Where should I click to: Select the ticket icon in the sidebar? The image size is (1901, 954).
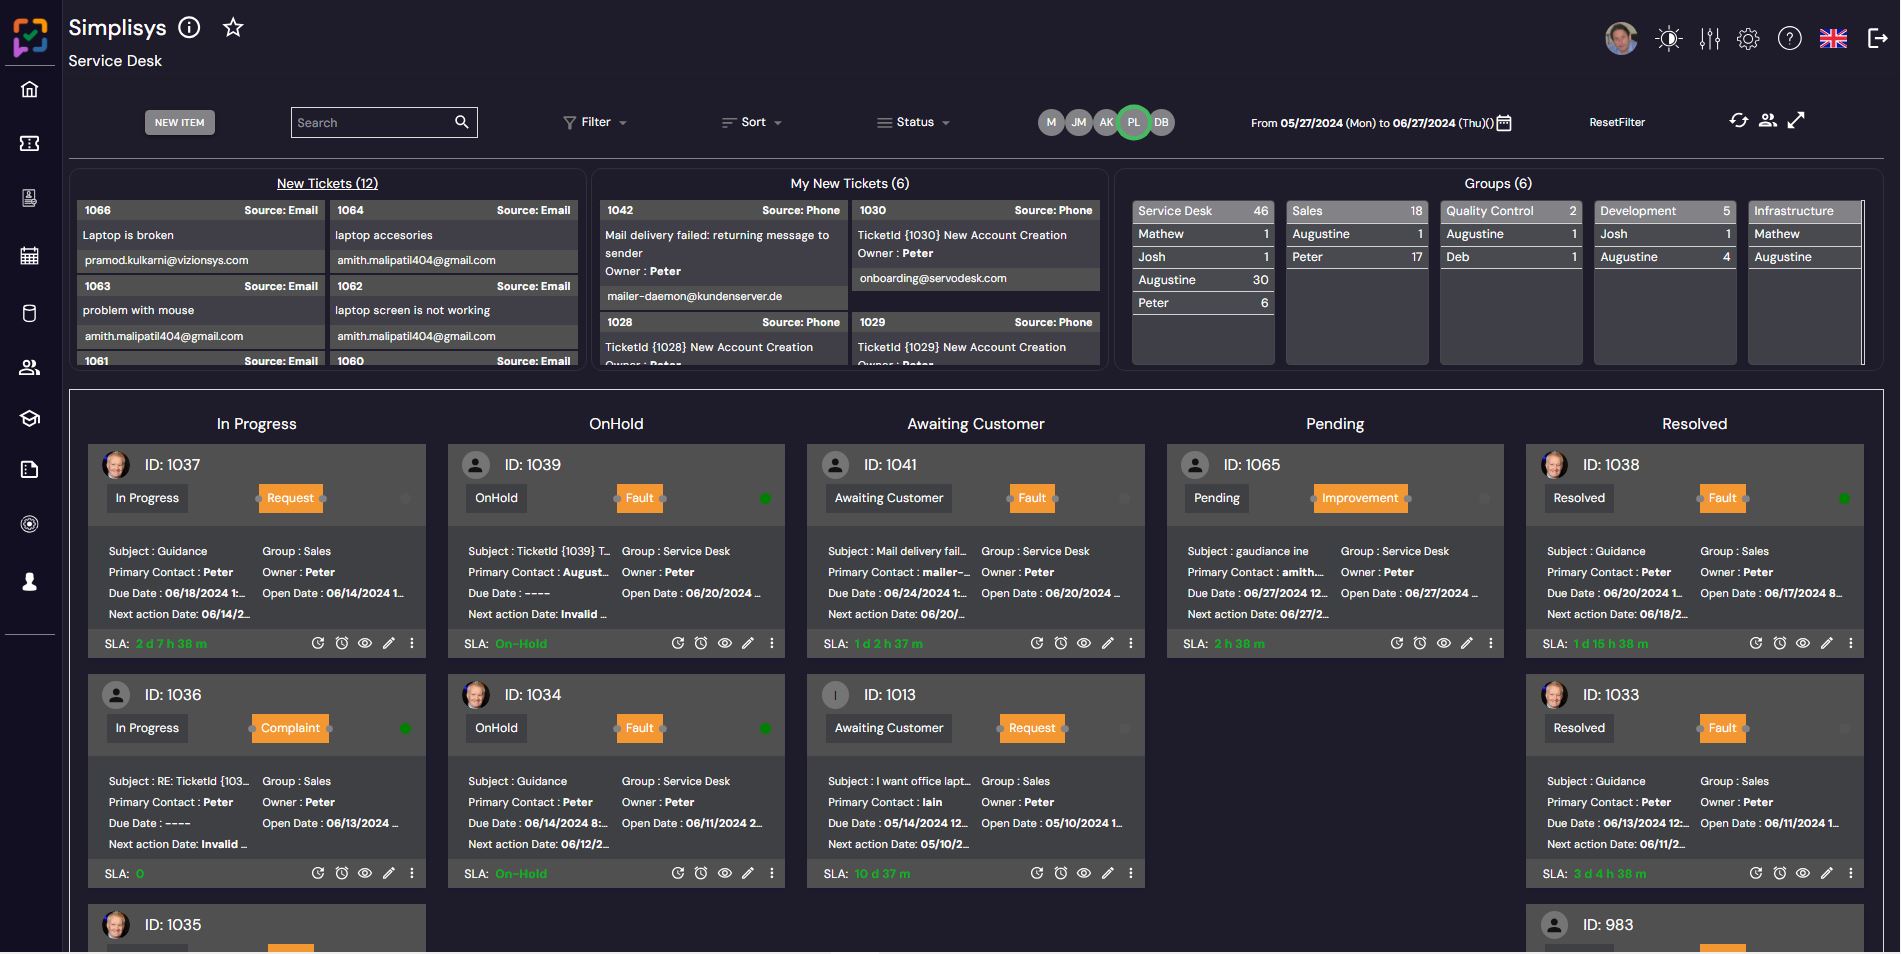(30, 143)
